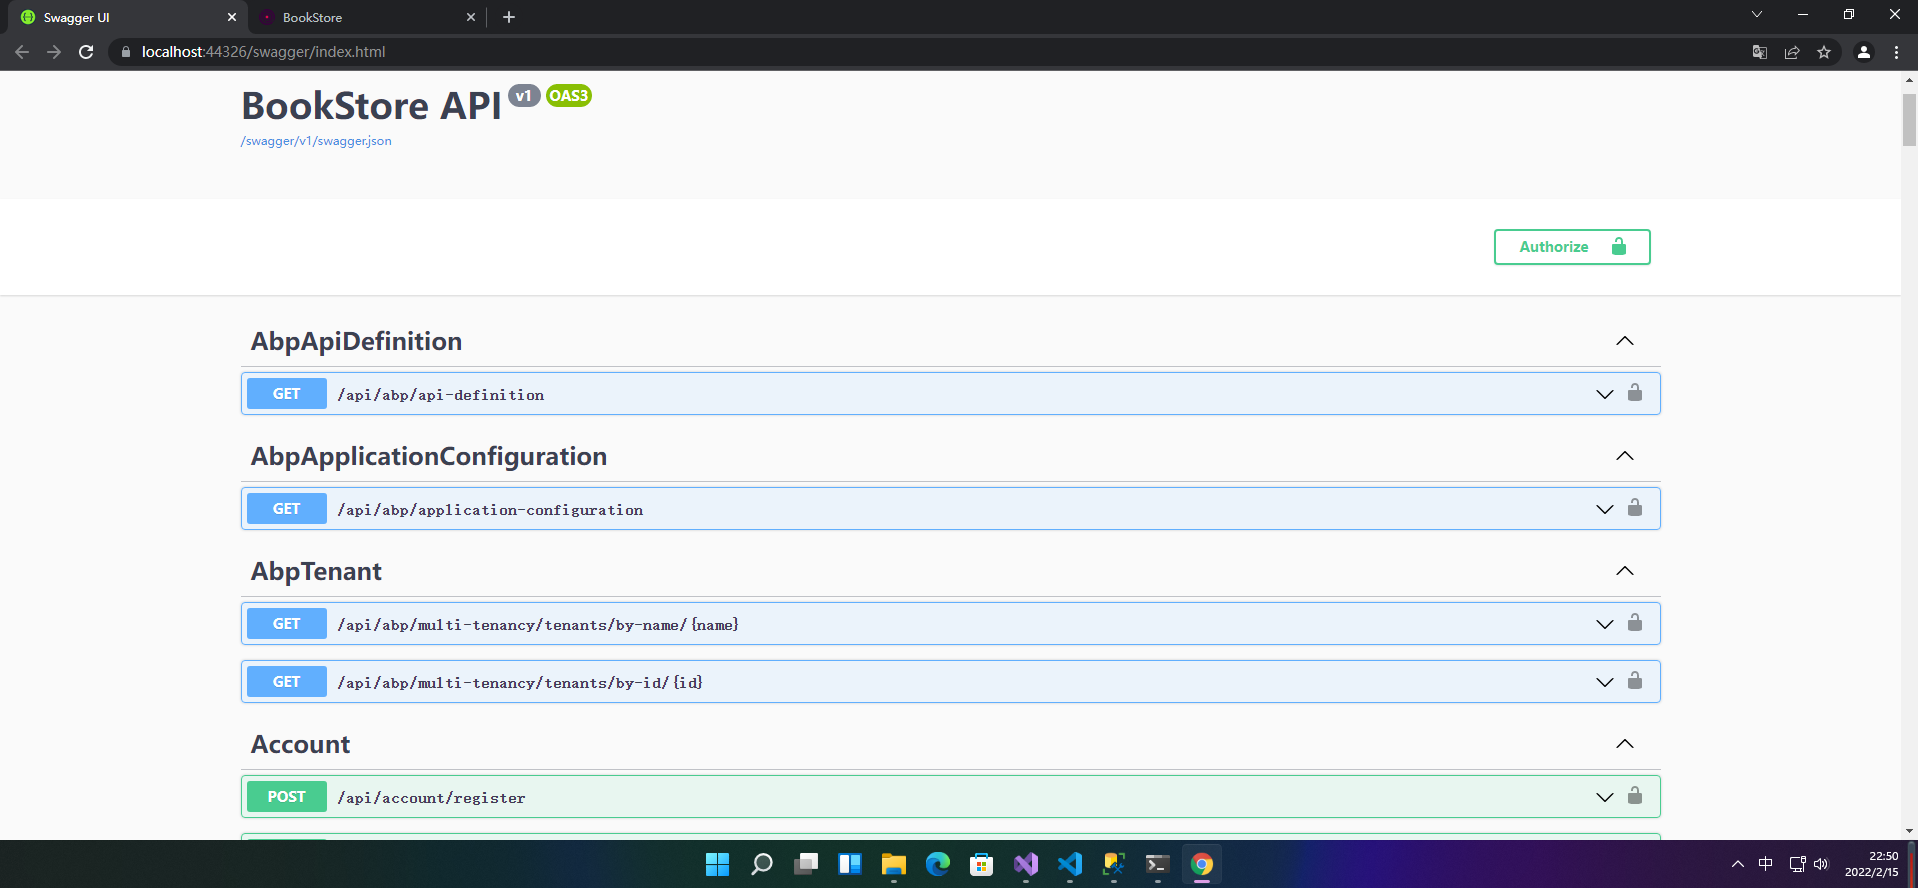
Task: Click GET button for application-configuration
Action: [x=287, y=509]
